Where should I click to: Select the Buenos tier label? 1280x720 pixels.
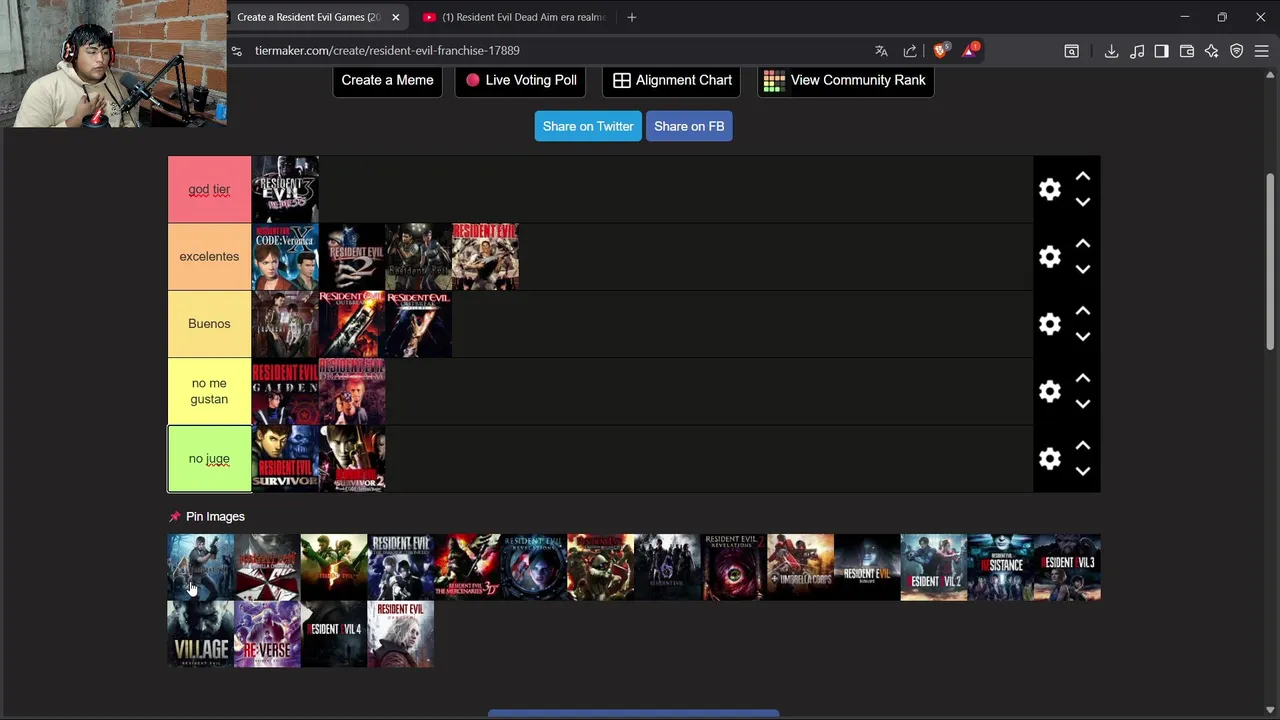click(209, 324)
